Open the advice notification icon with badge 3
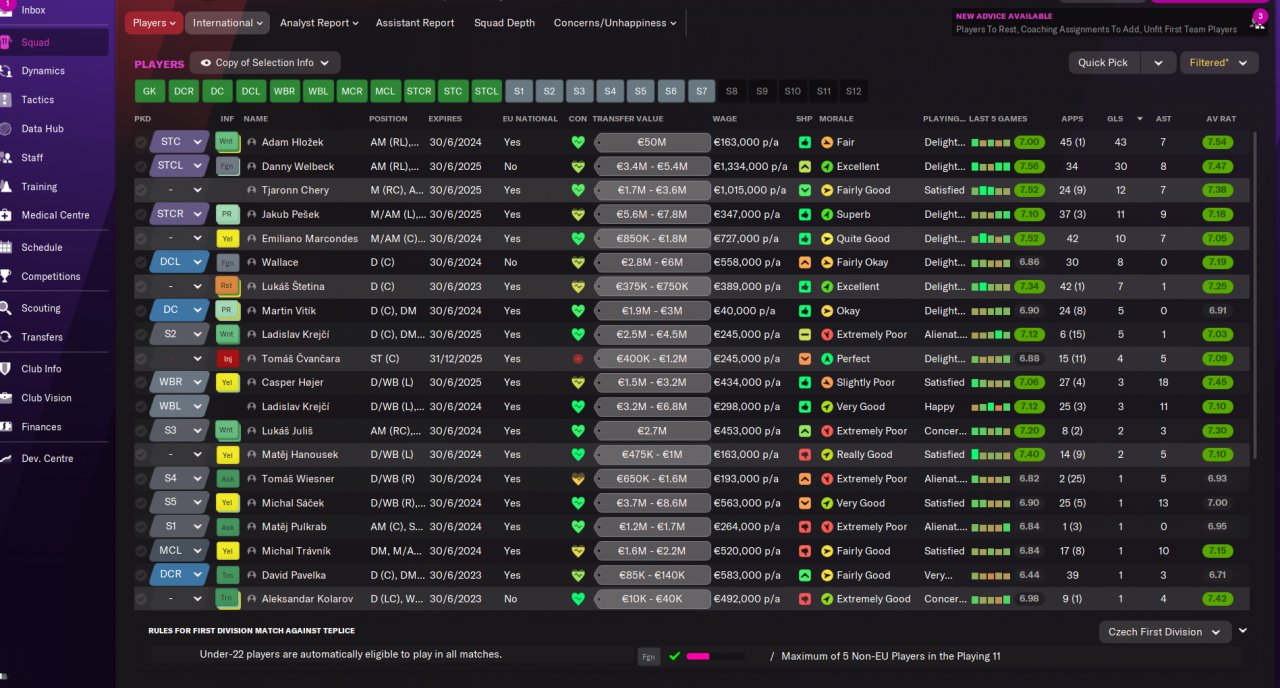Viewport: 1280px width, 688px height. pos(1259,19)
